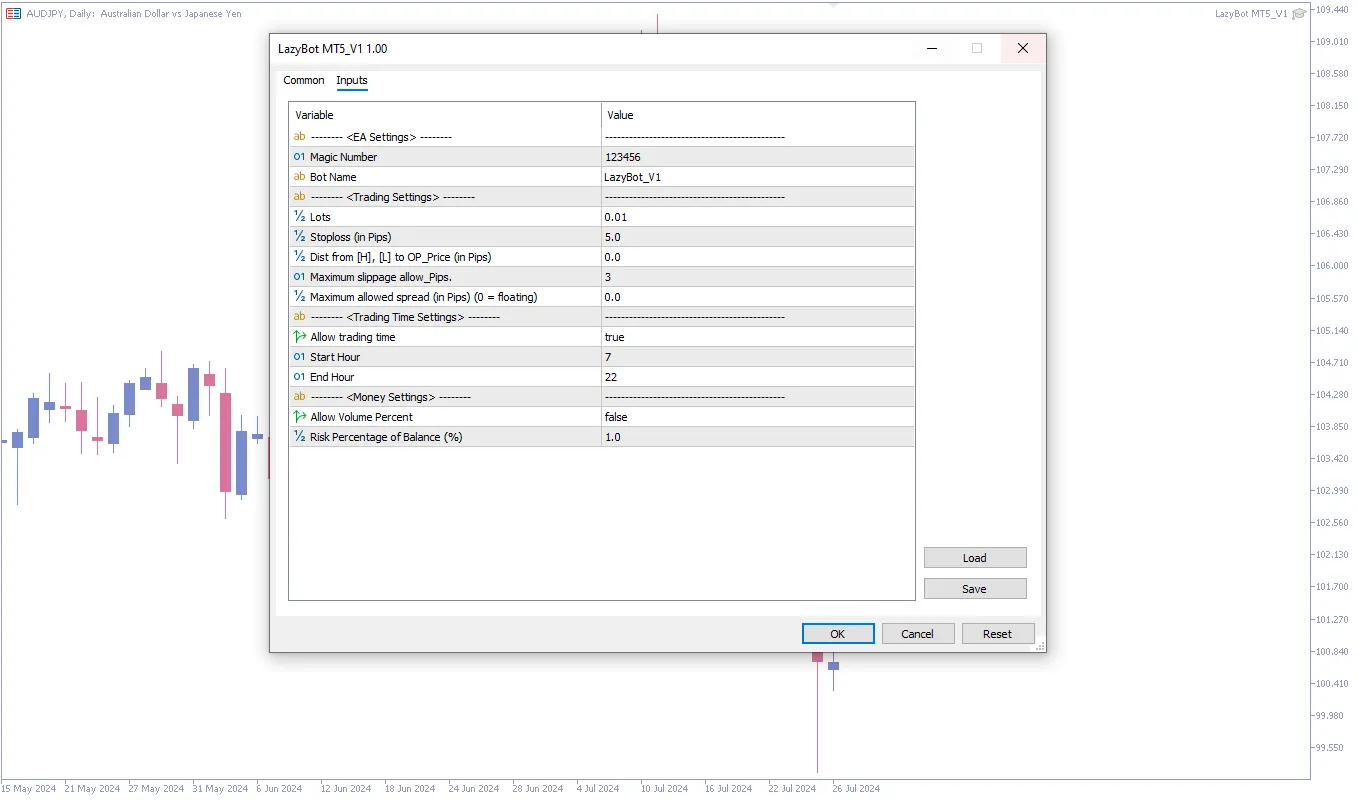Click the boolean icon beside Allow trading time
The height and width of the screenshot is (800, 1358).
point(299,337)
